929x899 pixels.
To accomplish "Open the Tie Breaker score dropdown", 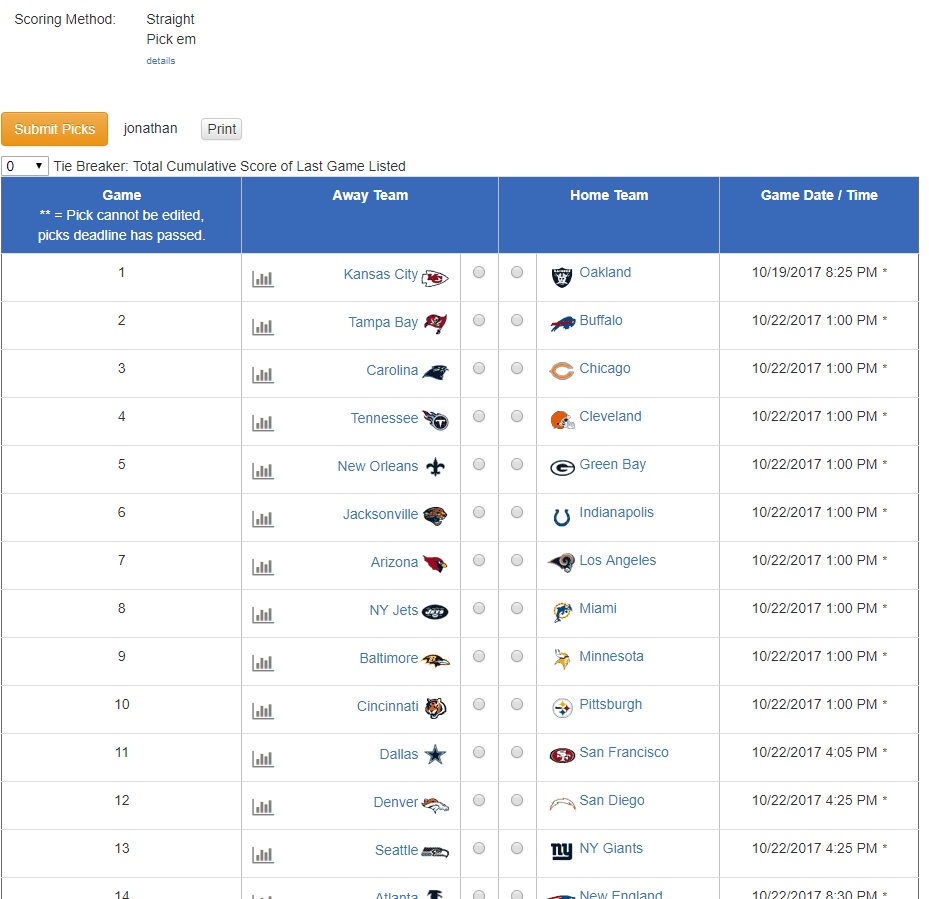I will click(25, 166).
